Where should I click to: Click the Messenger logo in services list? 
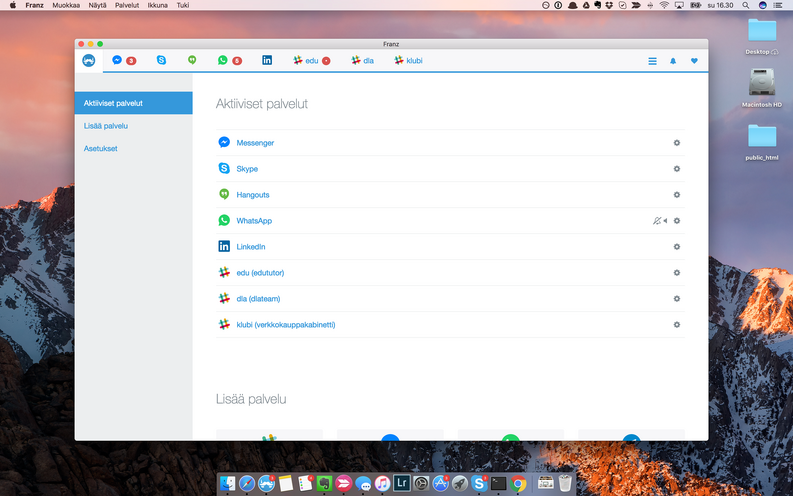[224, 143]
